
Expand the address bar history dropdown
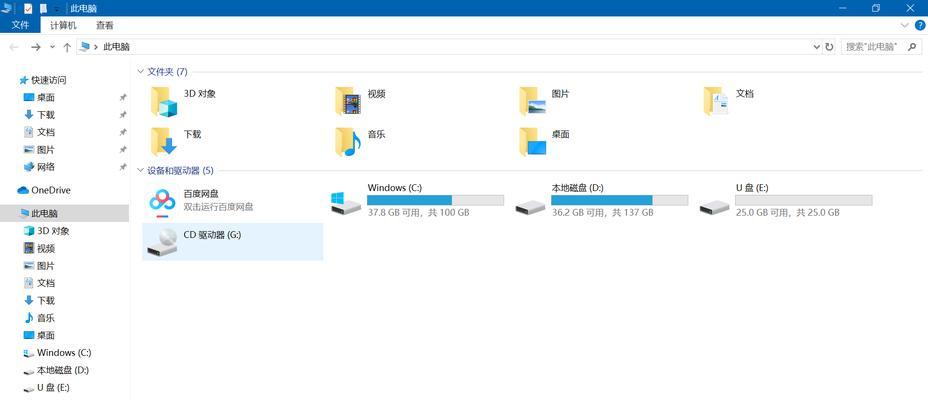click(x=816, y=47)
